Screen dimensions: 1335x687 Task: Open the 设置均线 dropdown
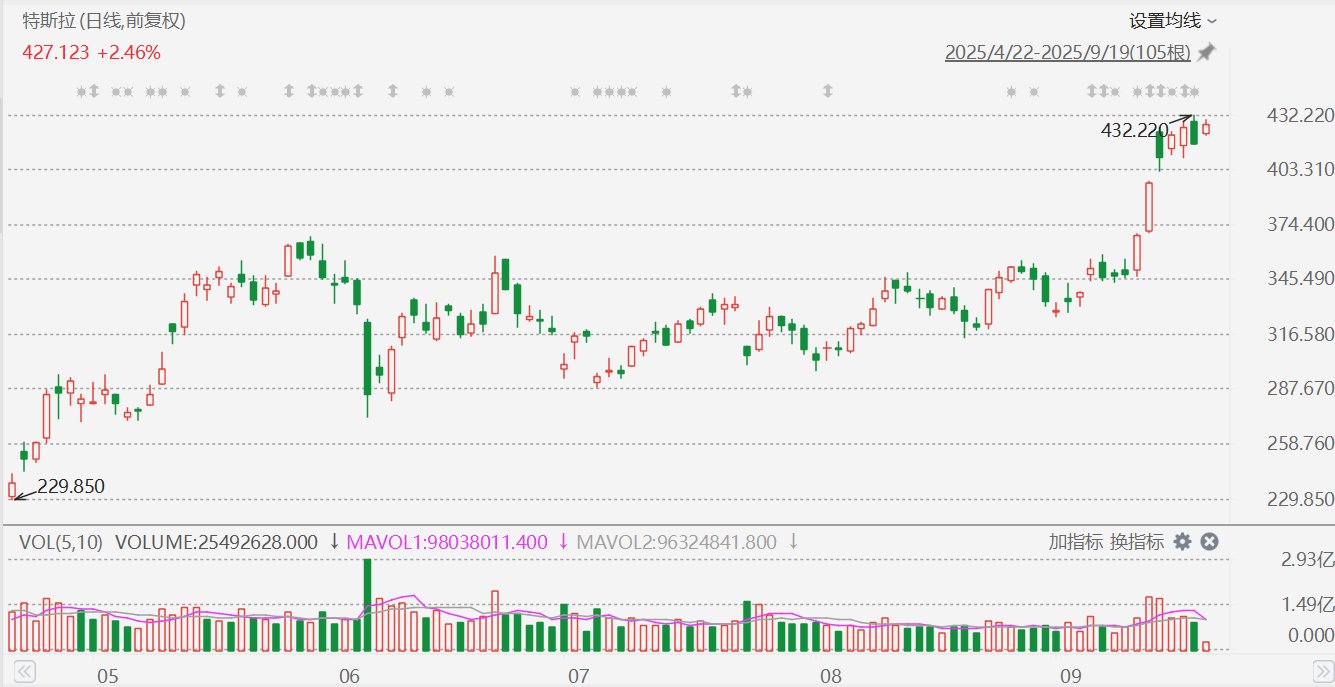1173,21
